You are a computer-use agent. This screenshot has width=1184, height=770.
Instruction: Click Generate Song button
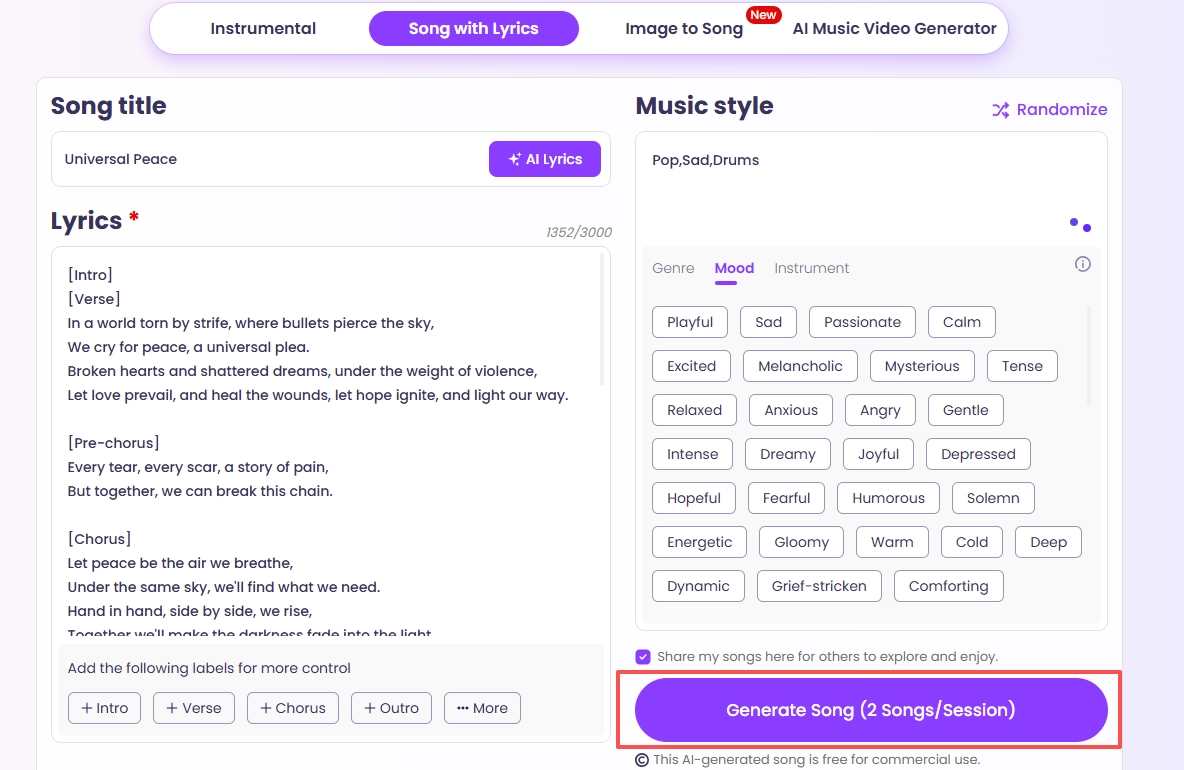pyautogui.click(x=871, y=710)
